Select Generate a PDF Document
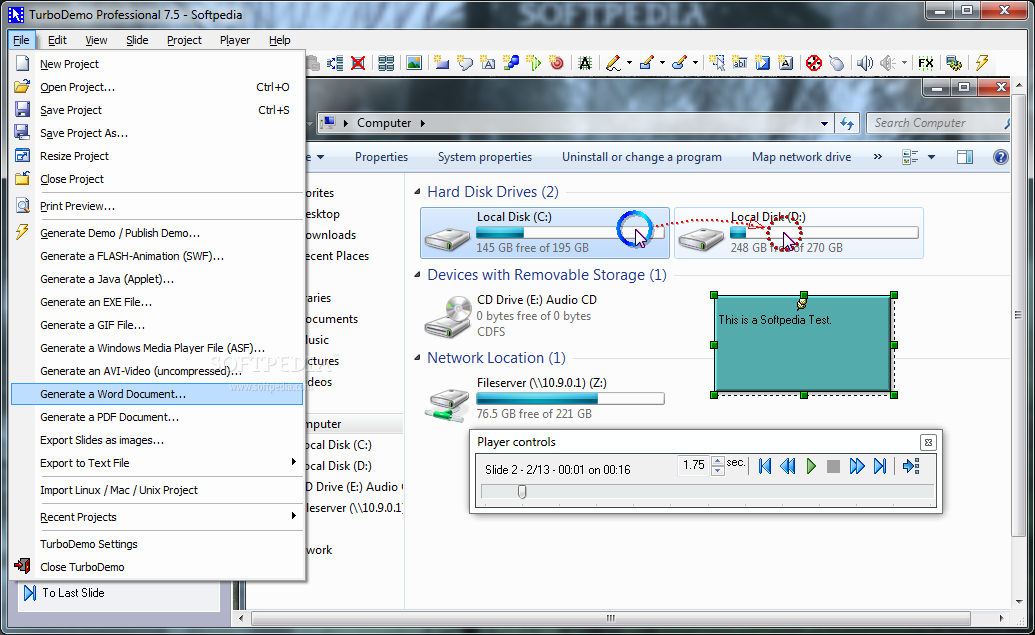The image size is (1035, 635). [157, 417]
